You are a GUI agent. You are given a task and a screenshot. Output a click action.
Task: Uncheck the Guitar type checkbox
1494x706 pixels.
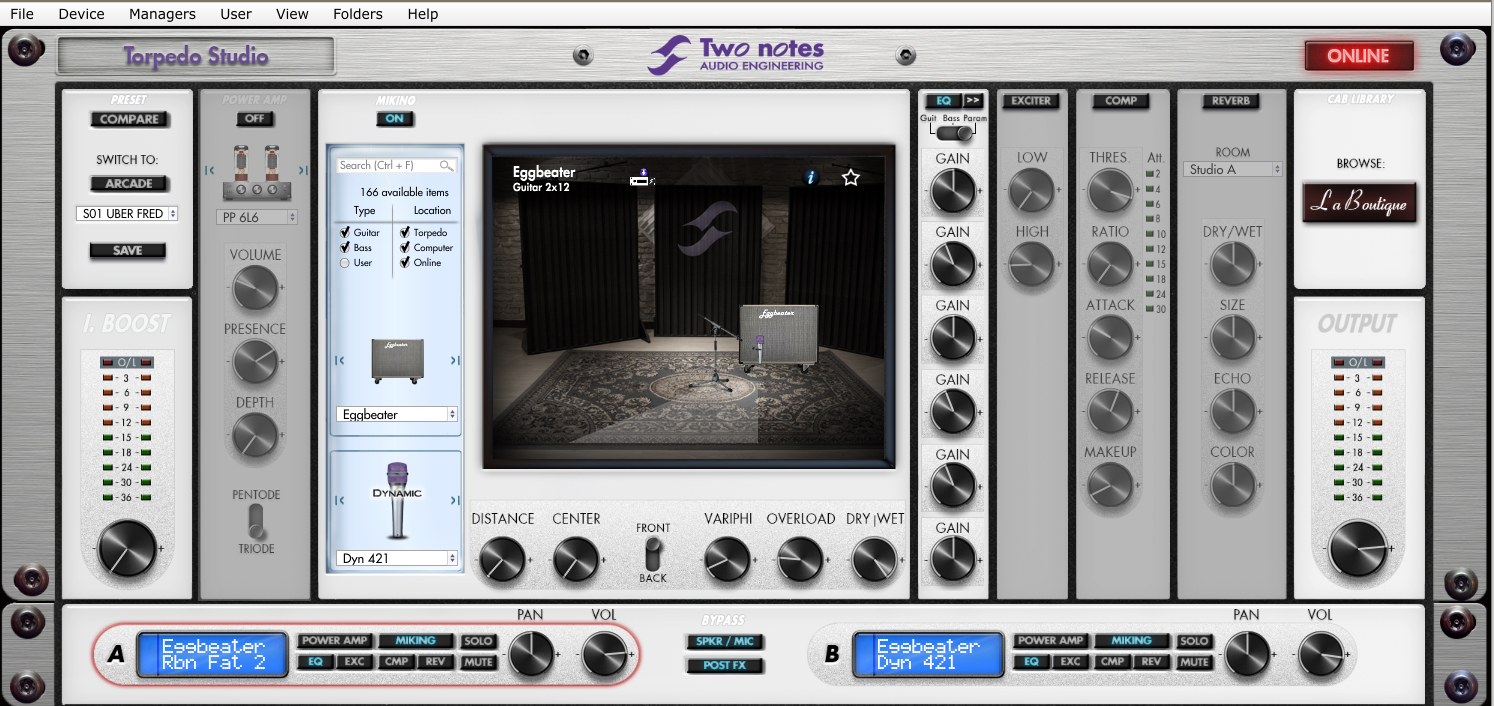coord(345,232)
